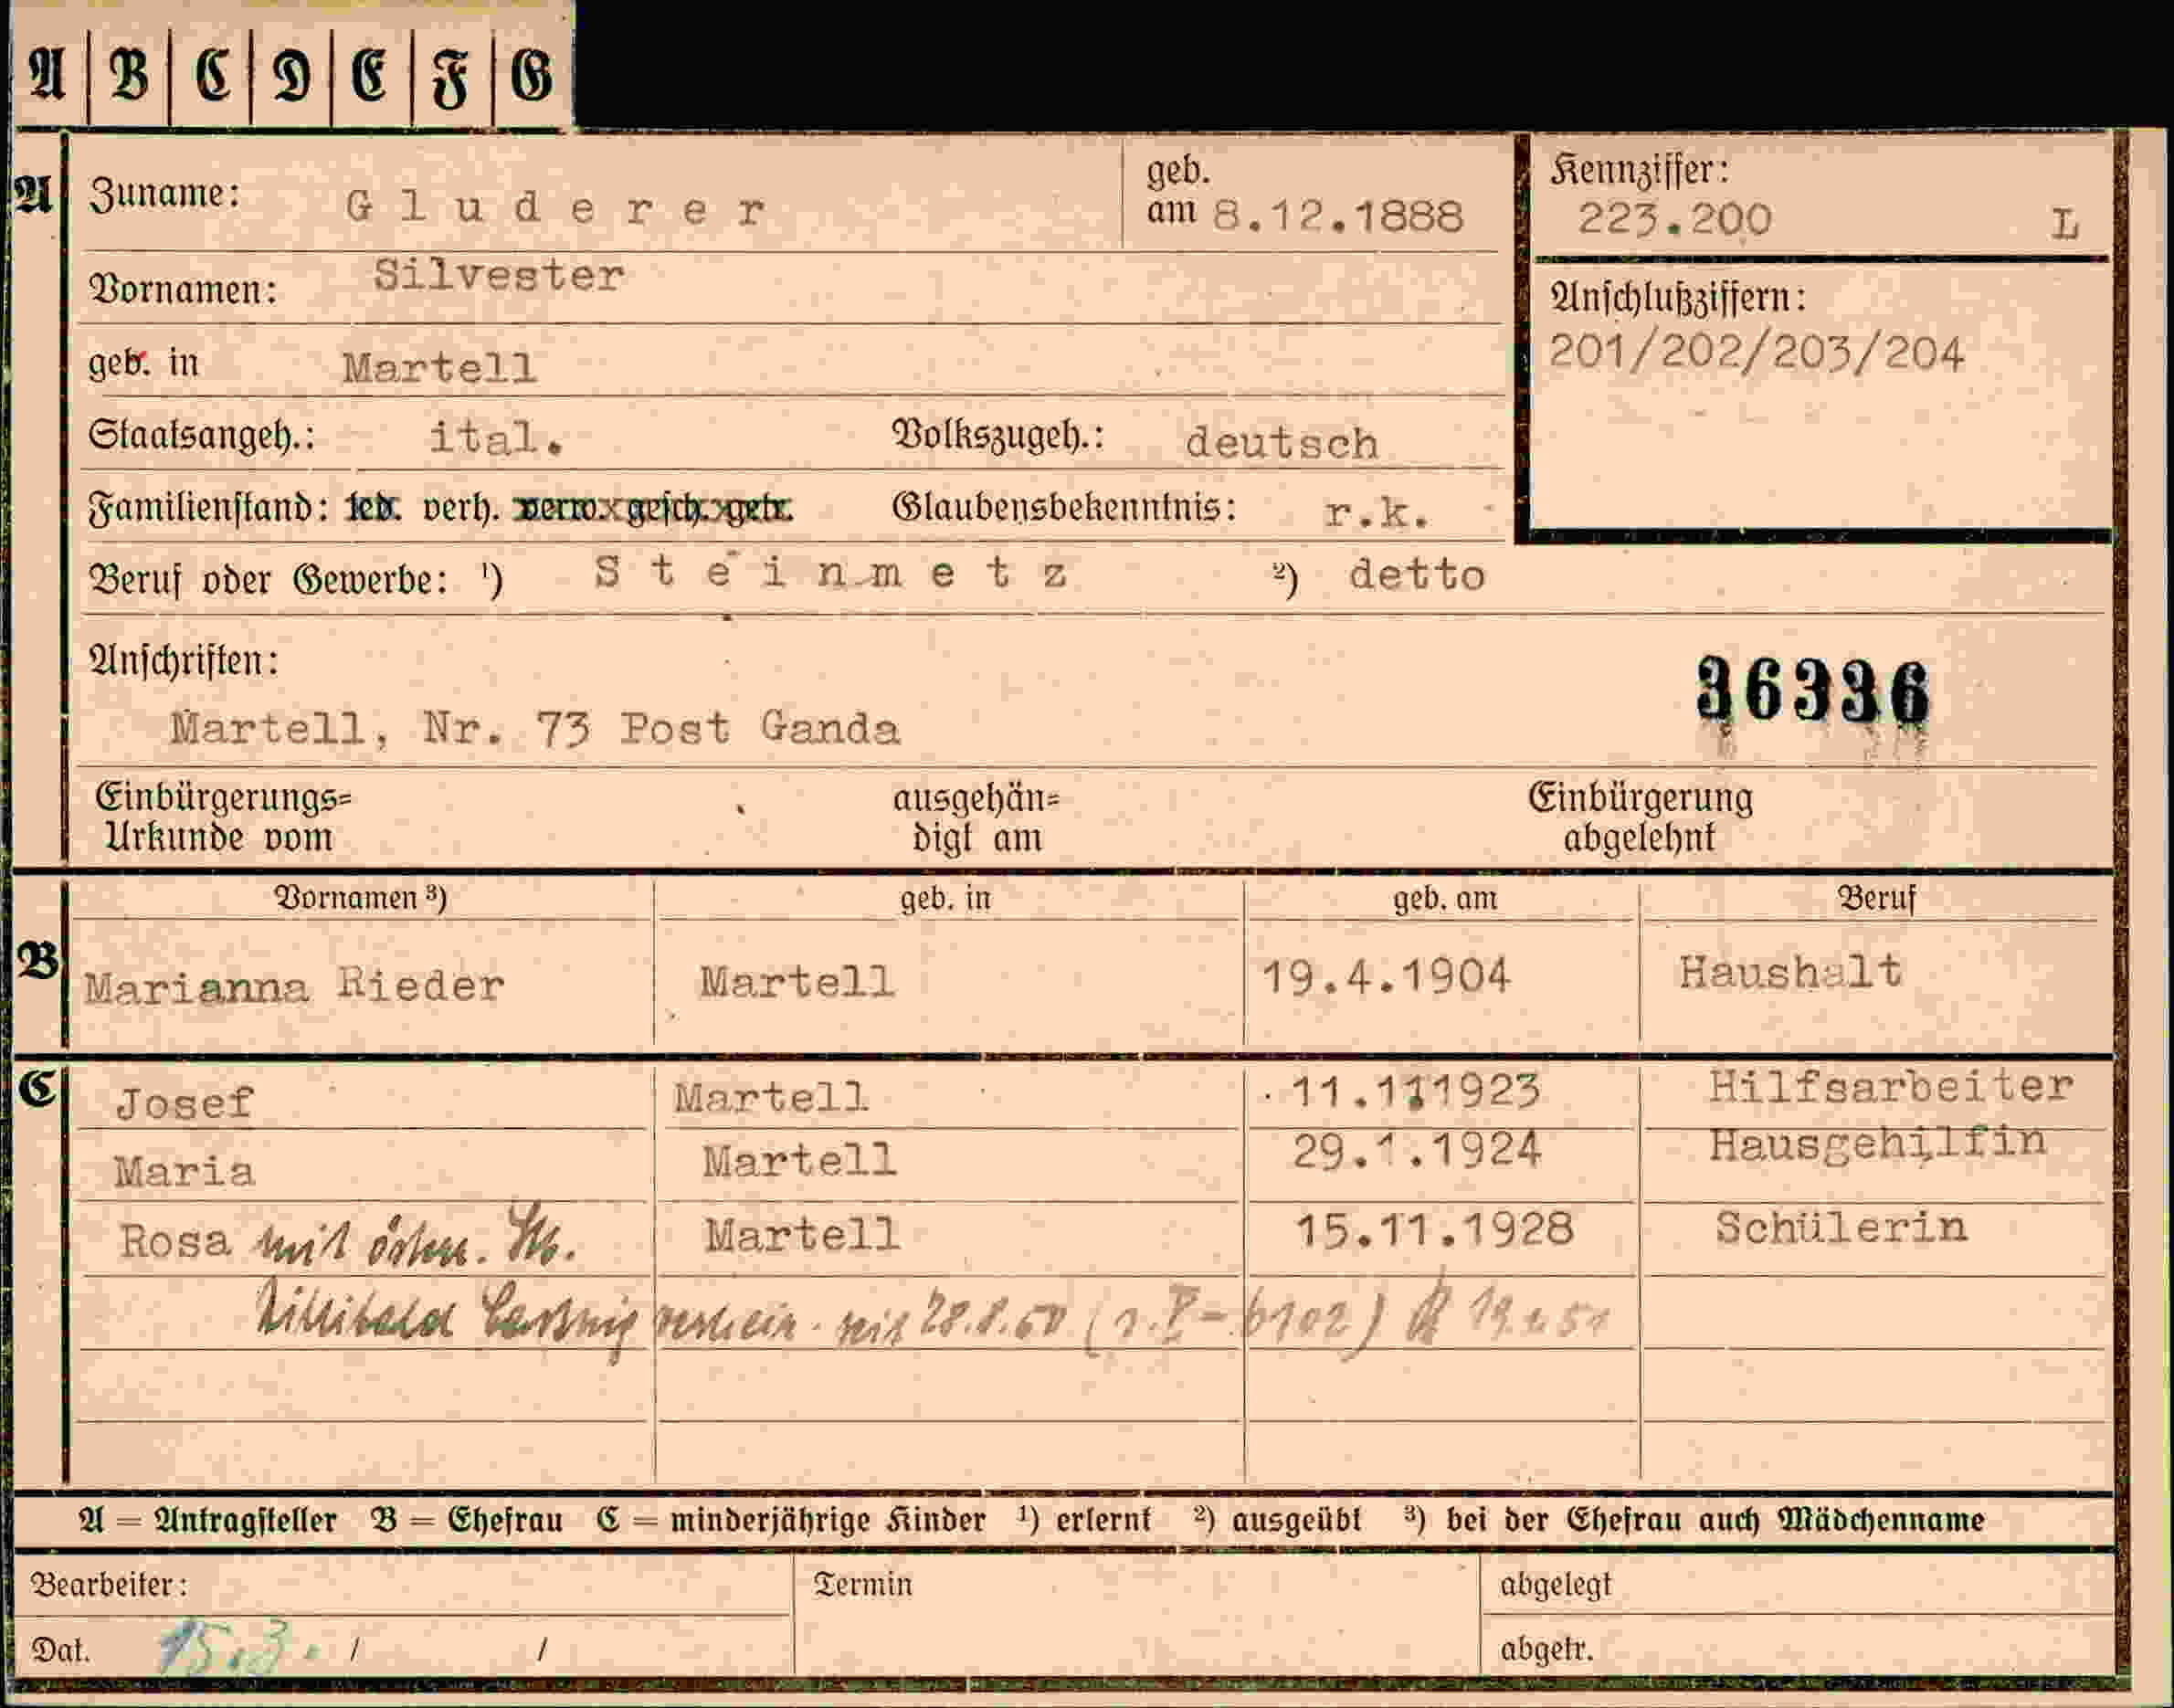Click stamped number '36336'

[1812, 691]
